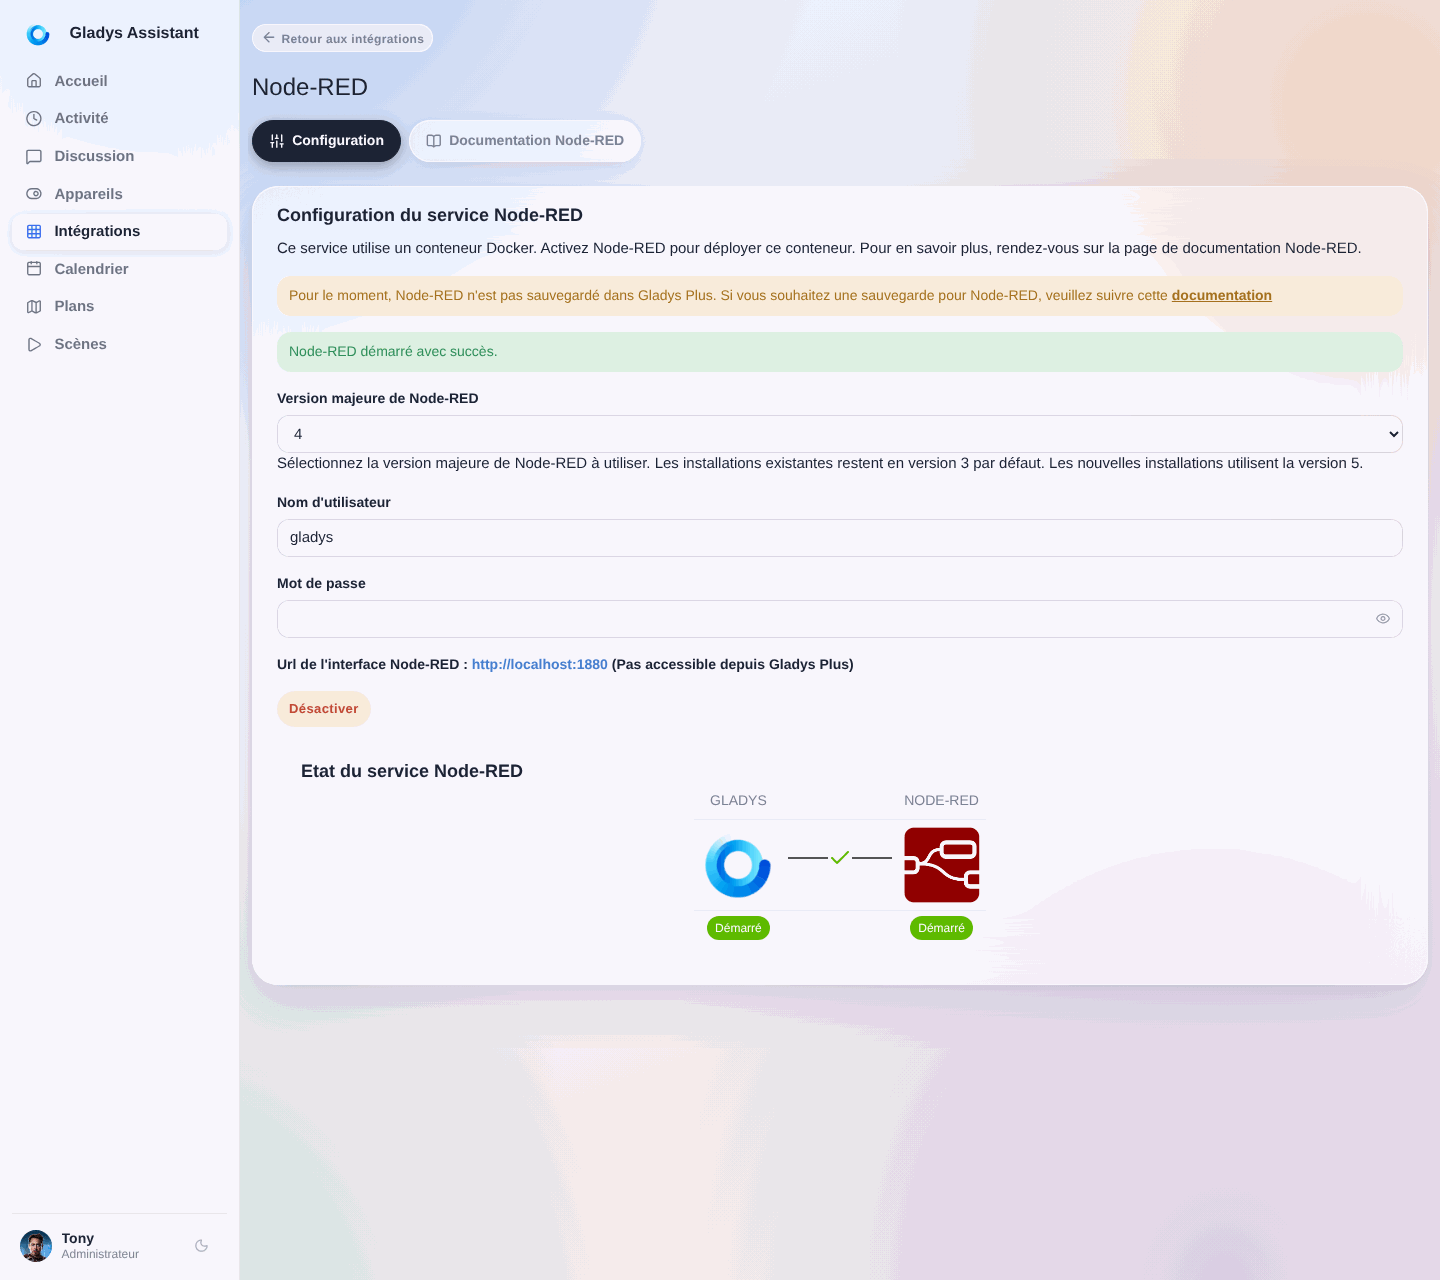Click the GLADYS column header
This screenshot has height=1280, width=1440.
[x=738, y=800]
